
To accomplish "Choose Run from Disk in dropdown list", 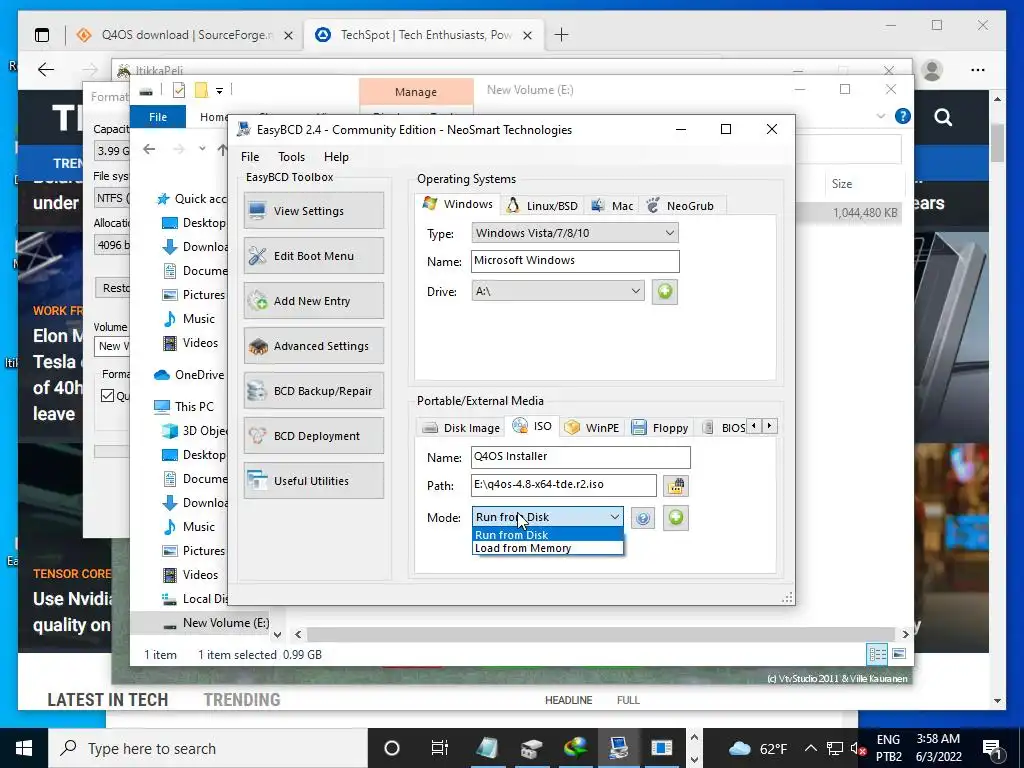I will (x=548, y=535).
